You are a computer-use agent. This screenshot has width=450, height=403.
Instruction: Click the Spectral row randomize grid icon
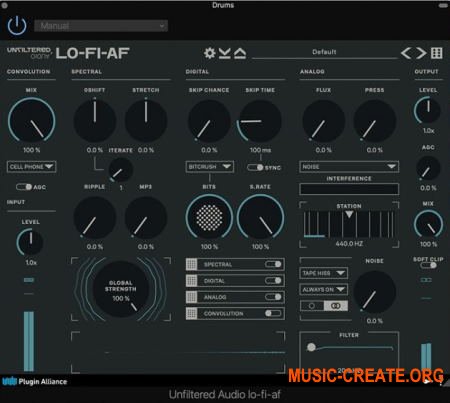191,264
